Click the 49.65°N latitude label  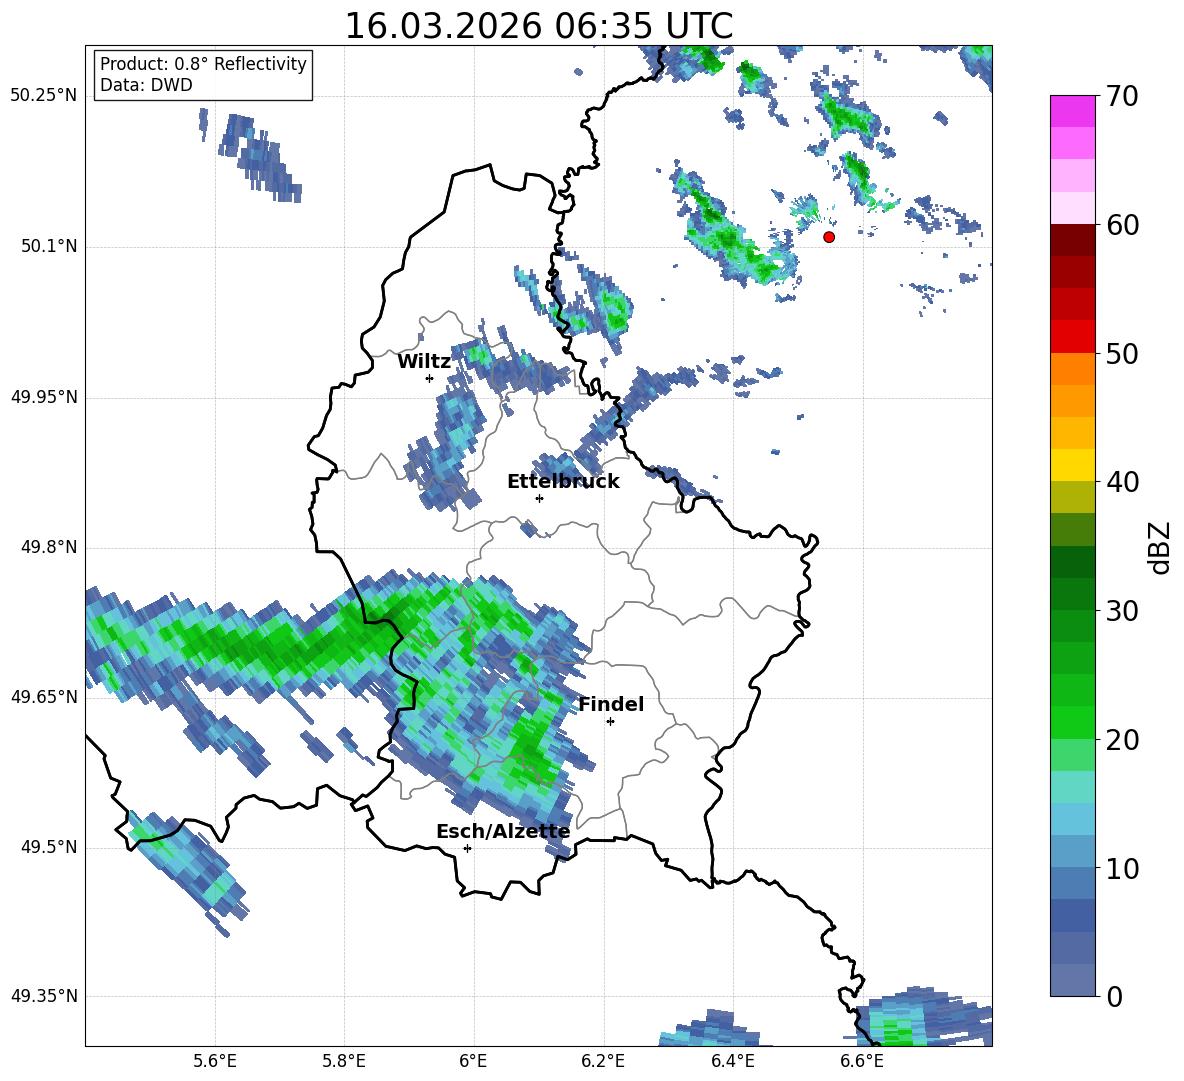click(43, 696)
